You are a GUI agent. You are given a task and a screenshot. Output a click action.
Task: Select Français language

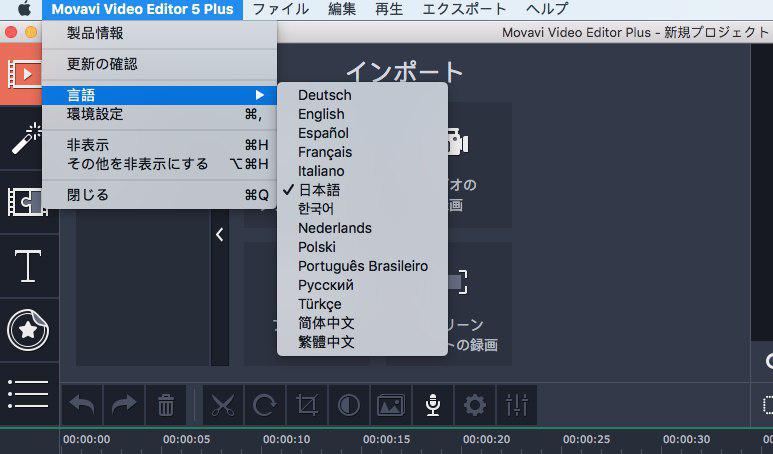point(362,152)
